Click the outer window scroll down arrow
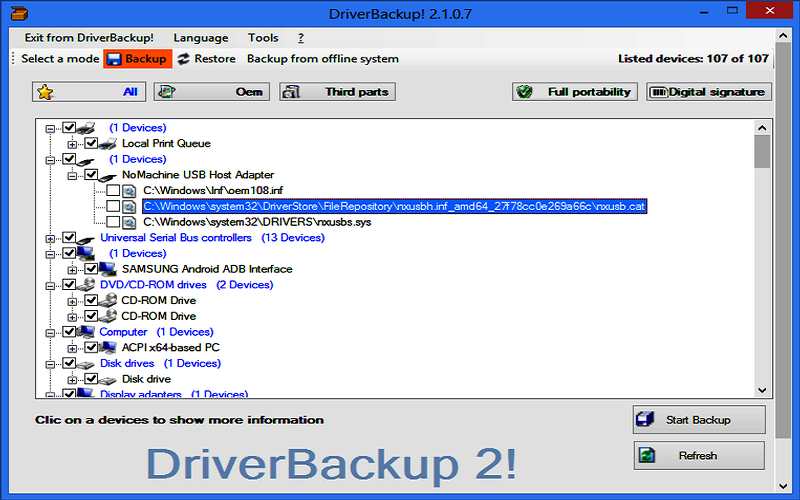The width and height of the screenshot is (800, 500). (x=783, y=486)
